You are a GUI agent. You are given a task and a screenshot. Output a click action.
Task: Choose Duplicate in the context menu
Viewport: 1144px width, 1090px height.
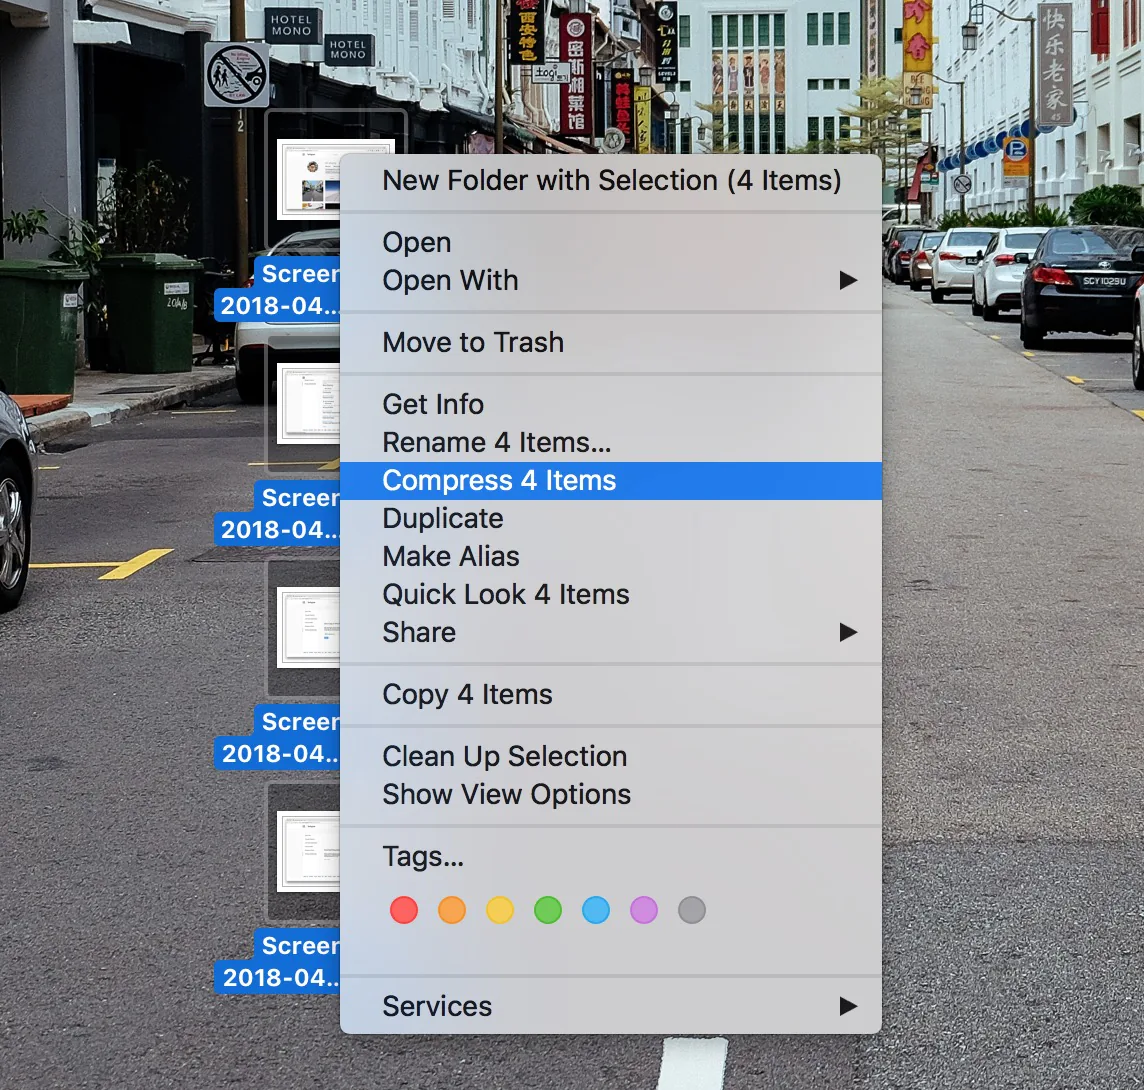(611, 519)
